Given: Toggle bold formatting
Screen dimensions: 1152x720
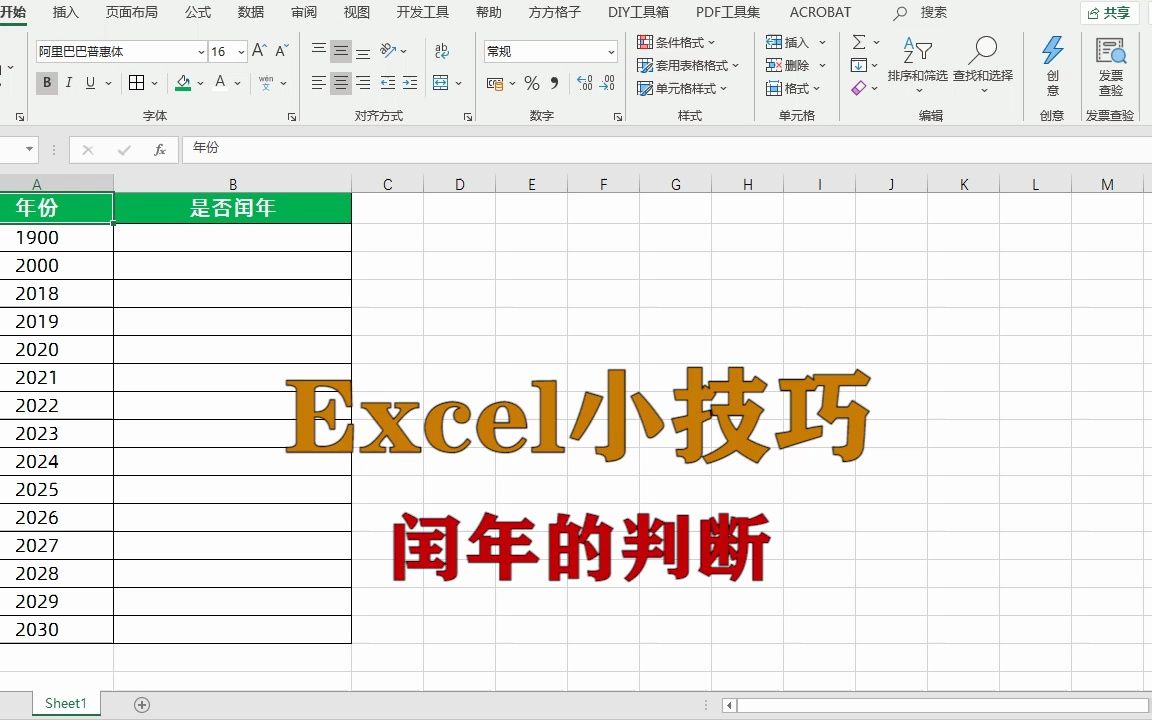Looking at the screenshot, I should click(x=46, y=83).
